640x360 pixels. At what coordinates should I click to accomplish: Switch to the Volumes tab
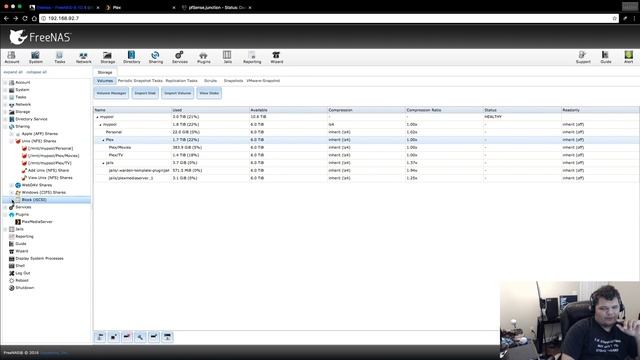click(105, 81)
